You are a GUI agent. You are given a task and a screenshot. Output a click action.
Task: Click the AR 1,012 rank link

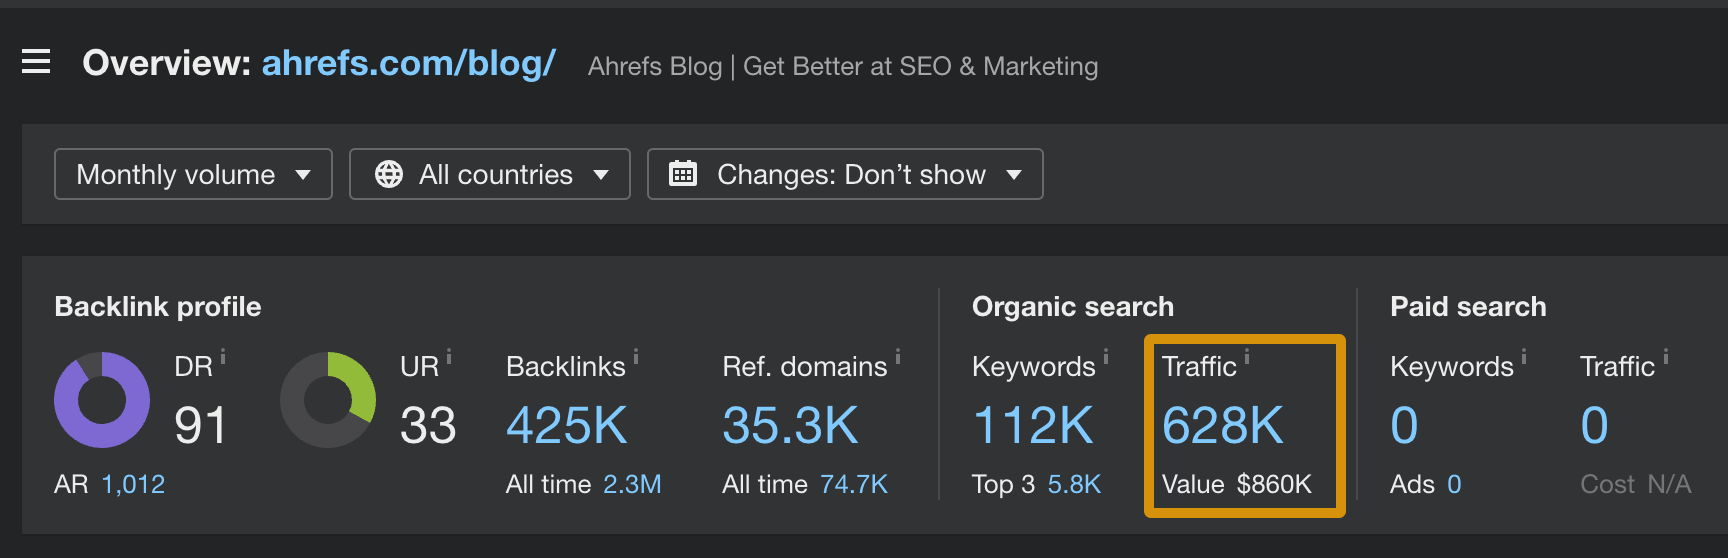133,485
